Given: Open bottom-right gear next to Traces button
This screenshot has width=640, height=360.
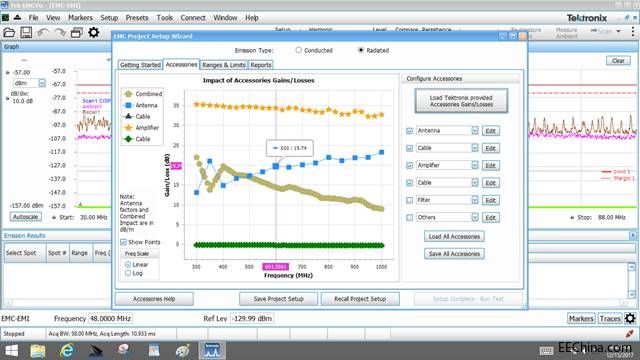Looking at the screenshot, I should [x=630, y=318].
